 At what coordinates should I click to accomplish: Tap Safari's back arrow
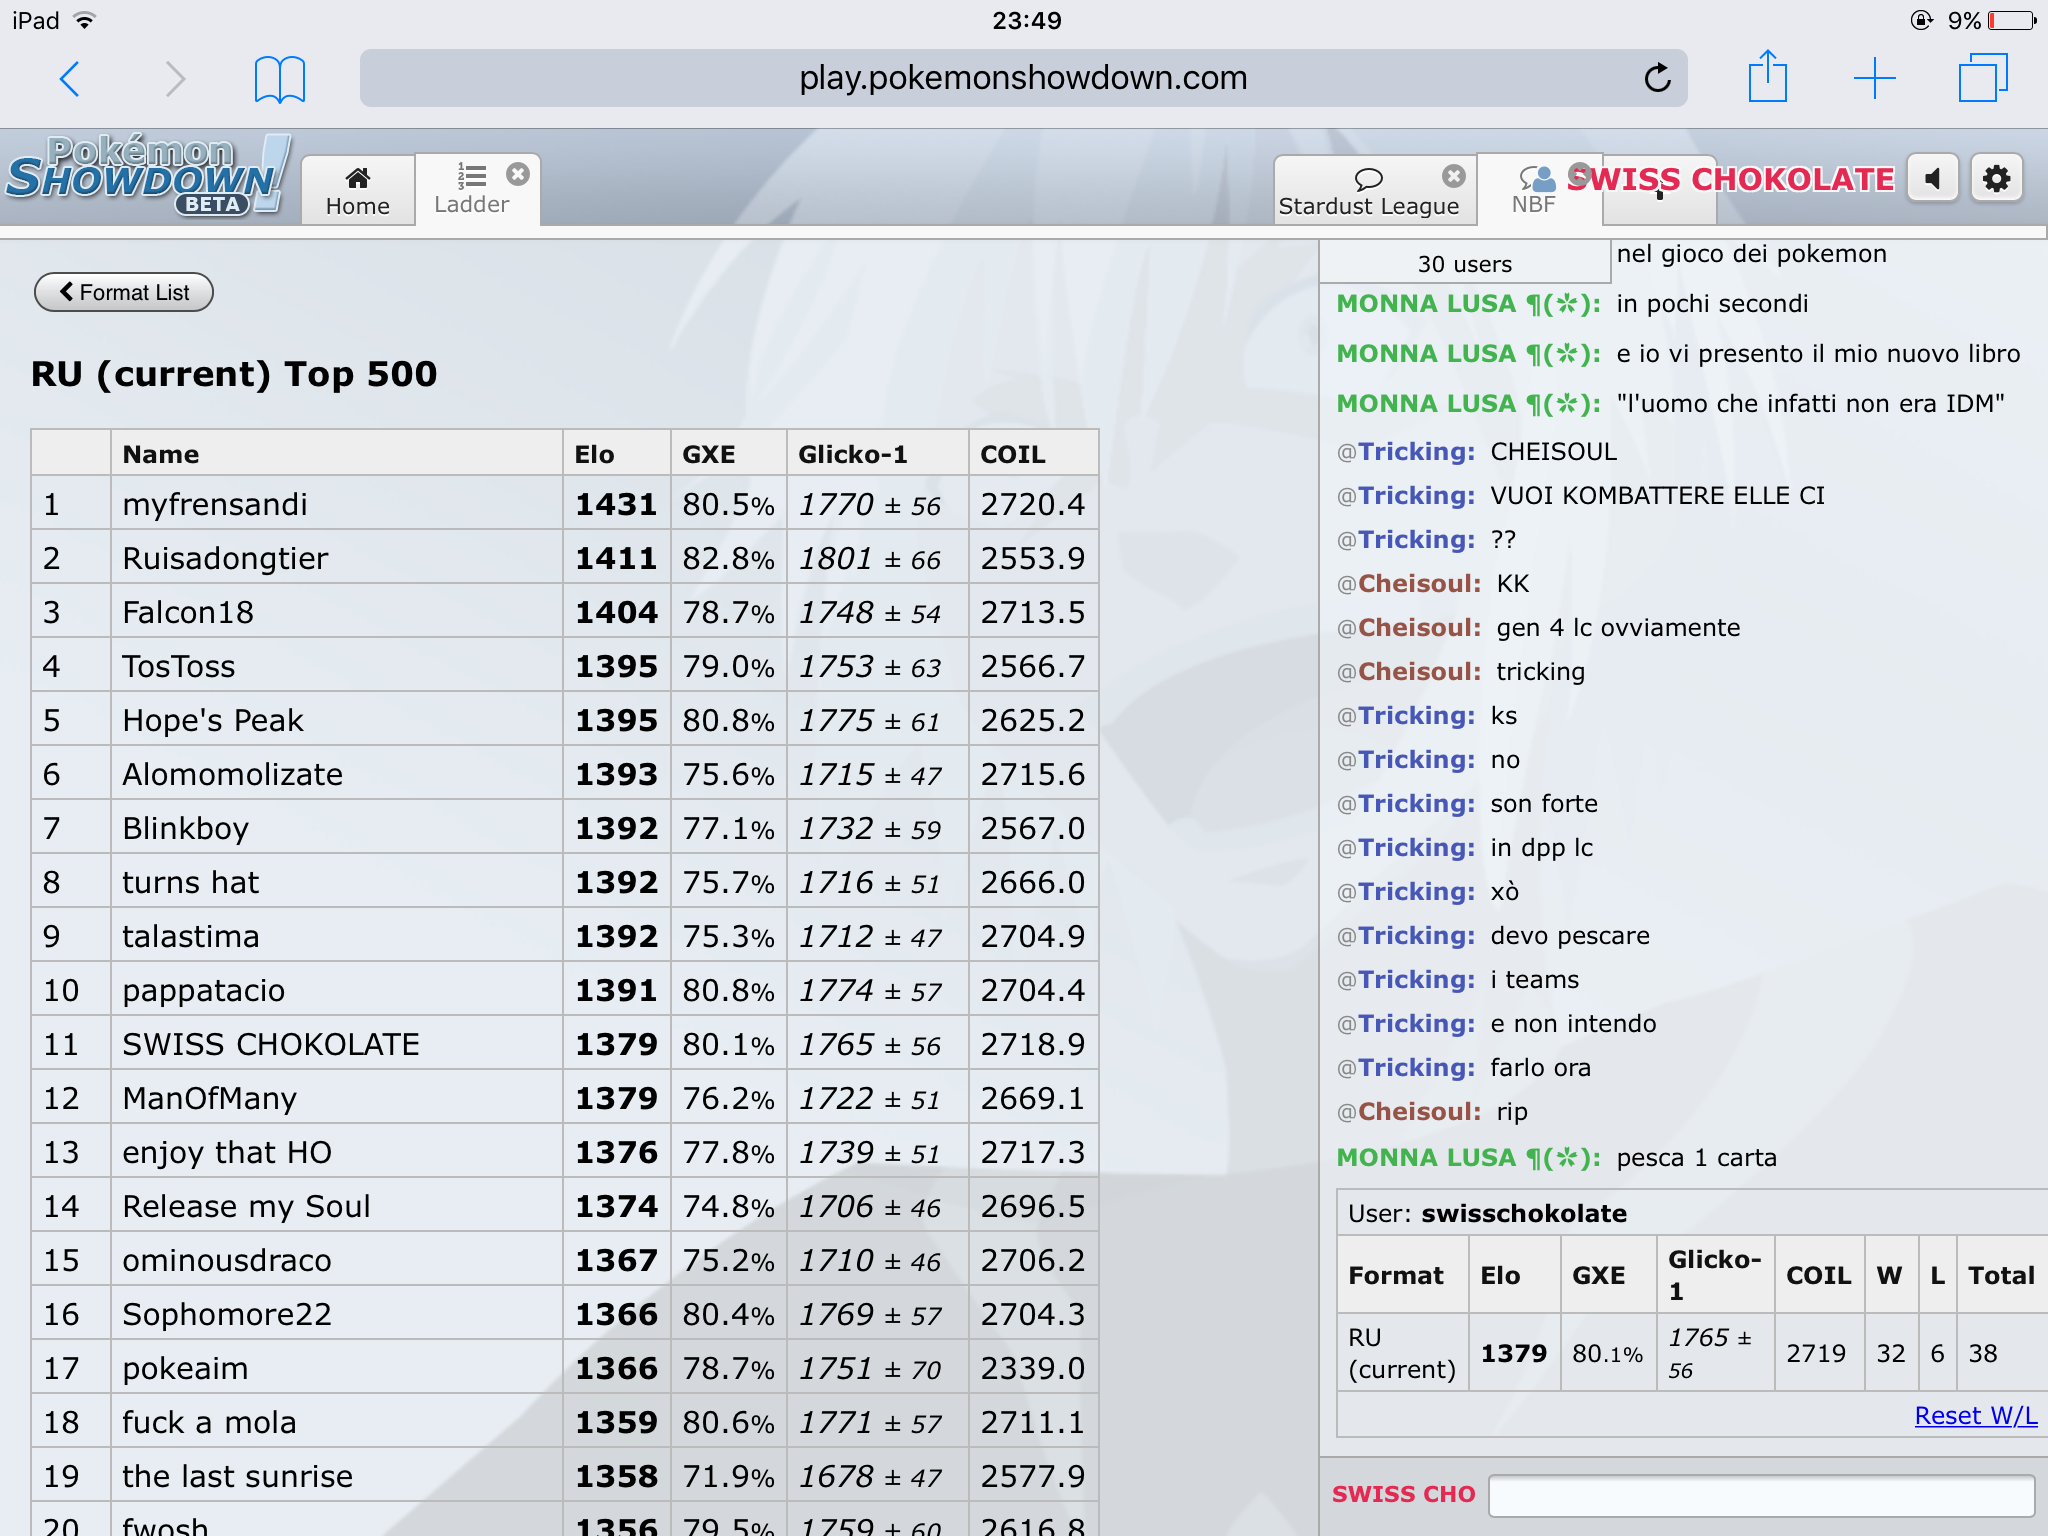click(x=70, y=79)
